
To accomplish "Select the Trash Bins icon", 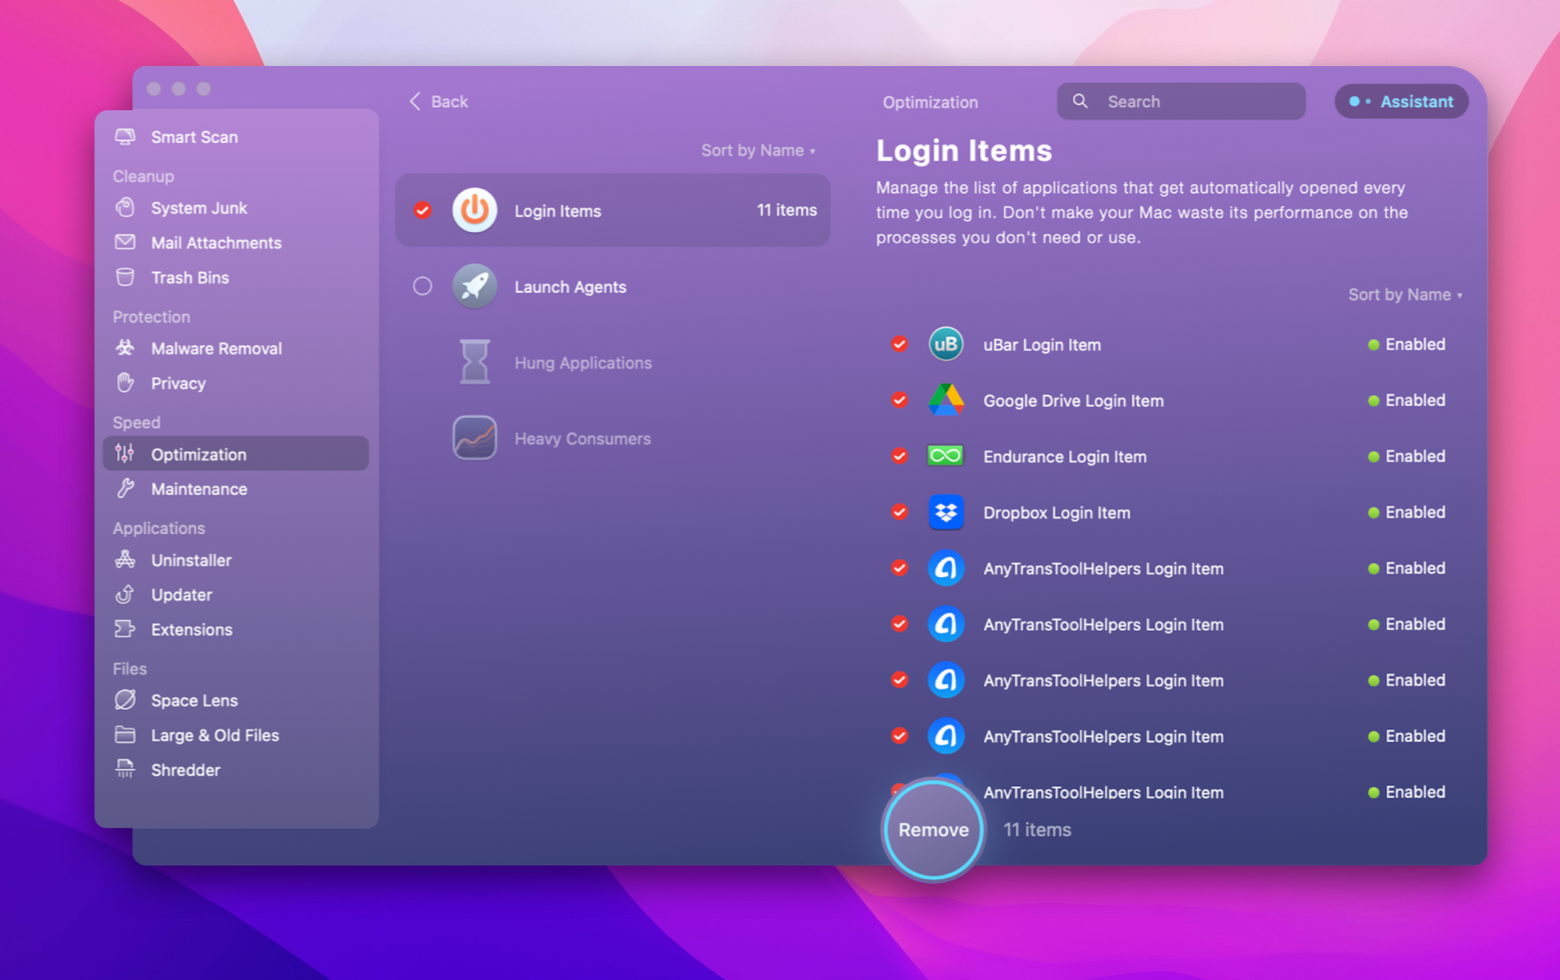I will click(125, 277).
